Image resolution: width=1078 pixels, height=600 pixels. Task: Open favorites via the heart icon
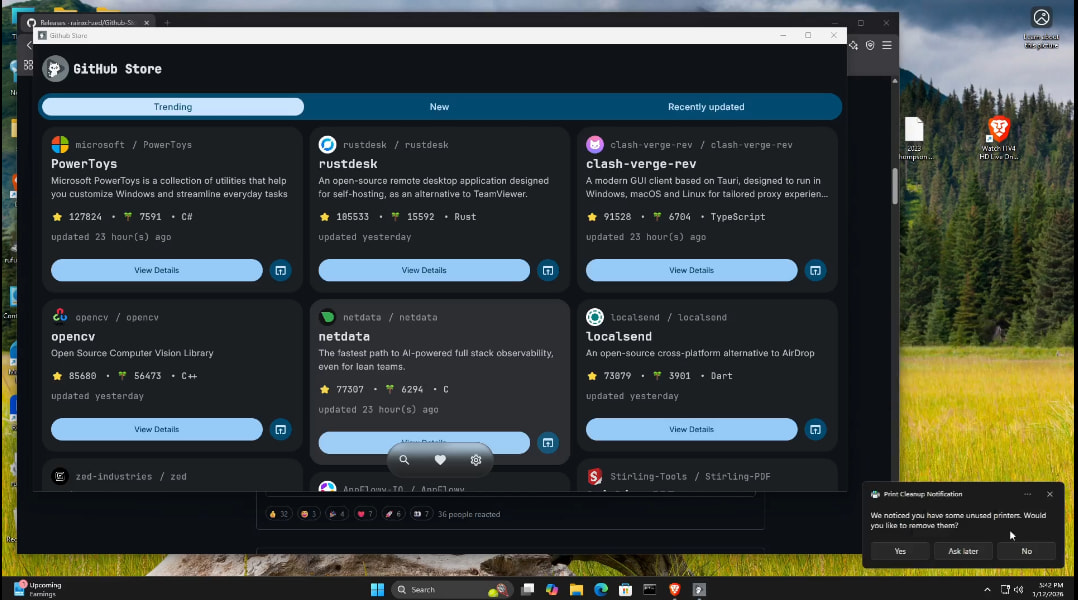pyautogui.click(x=440, y=460)
